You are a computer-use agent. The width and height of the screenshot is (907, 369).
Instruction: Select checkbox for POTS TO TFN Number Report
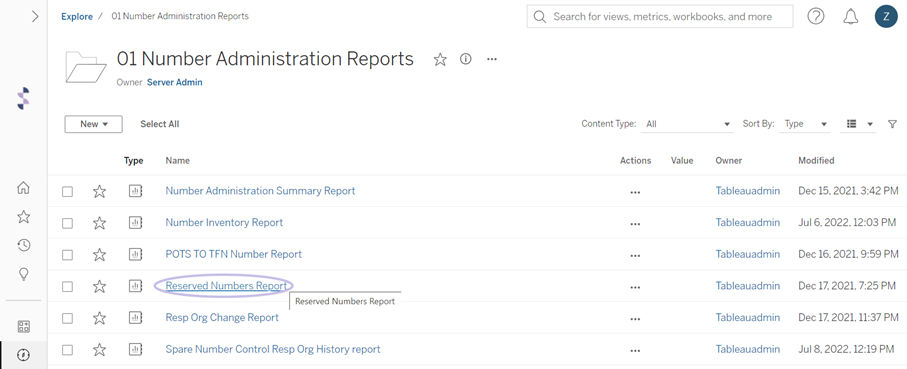click(68, 254)
